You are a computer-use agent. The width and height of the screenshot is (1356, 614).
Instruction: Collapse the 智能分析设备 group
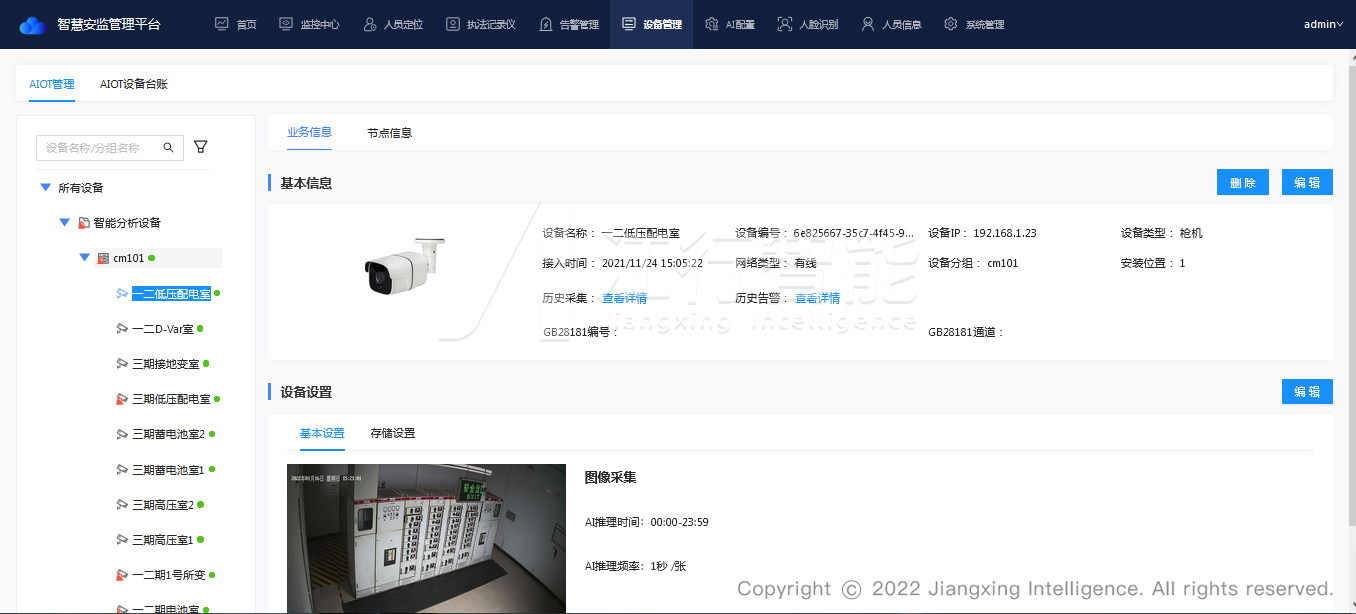[x=65, y=223]
